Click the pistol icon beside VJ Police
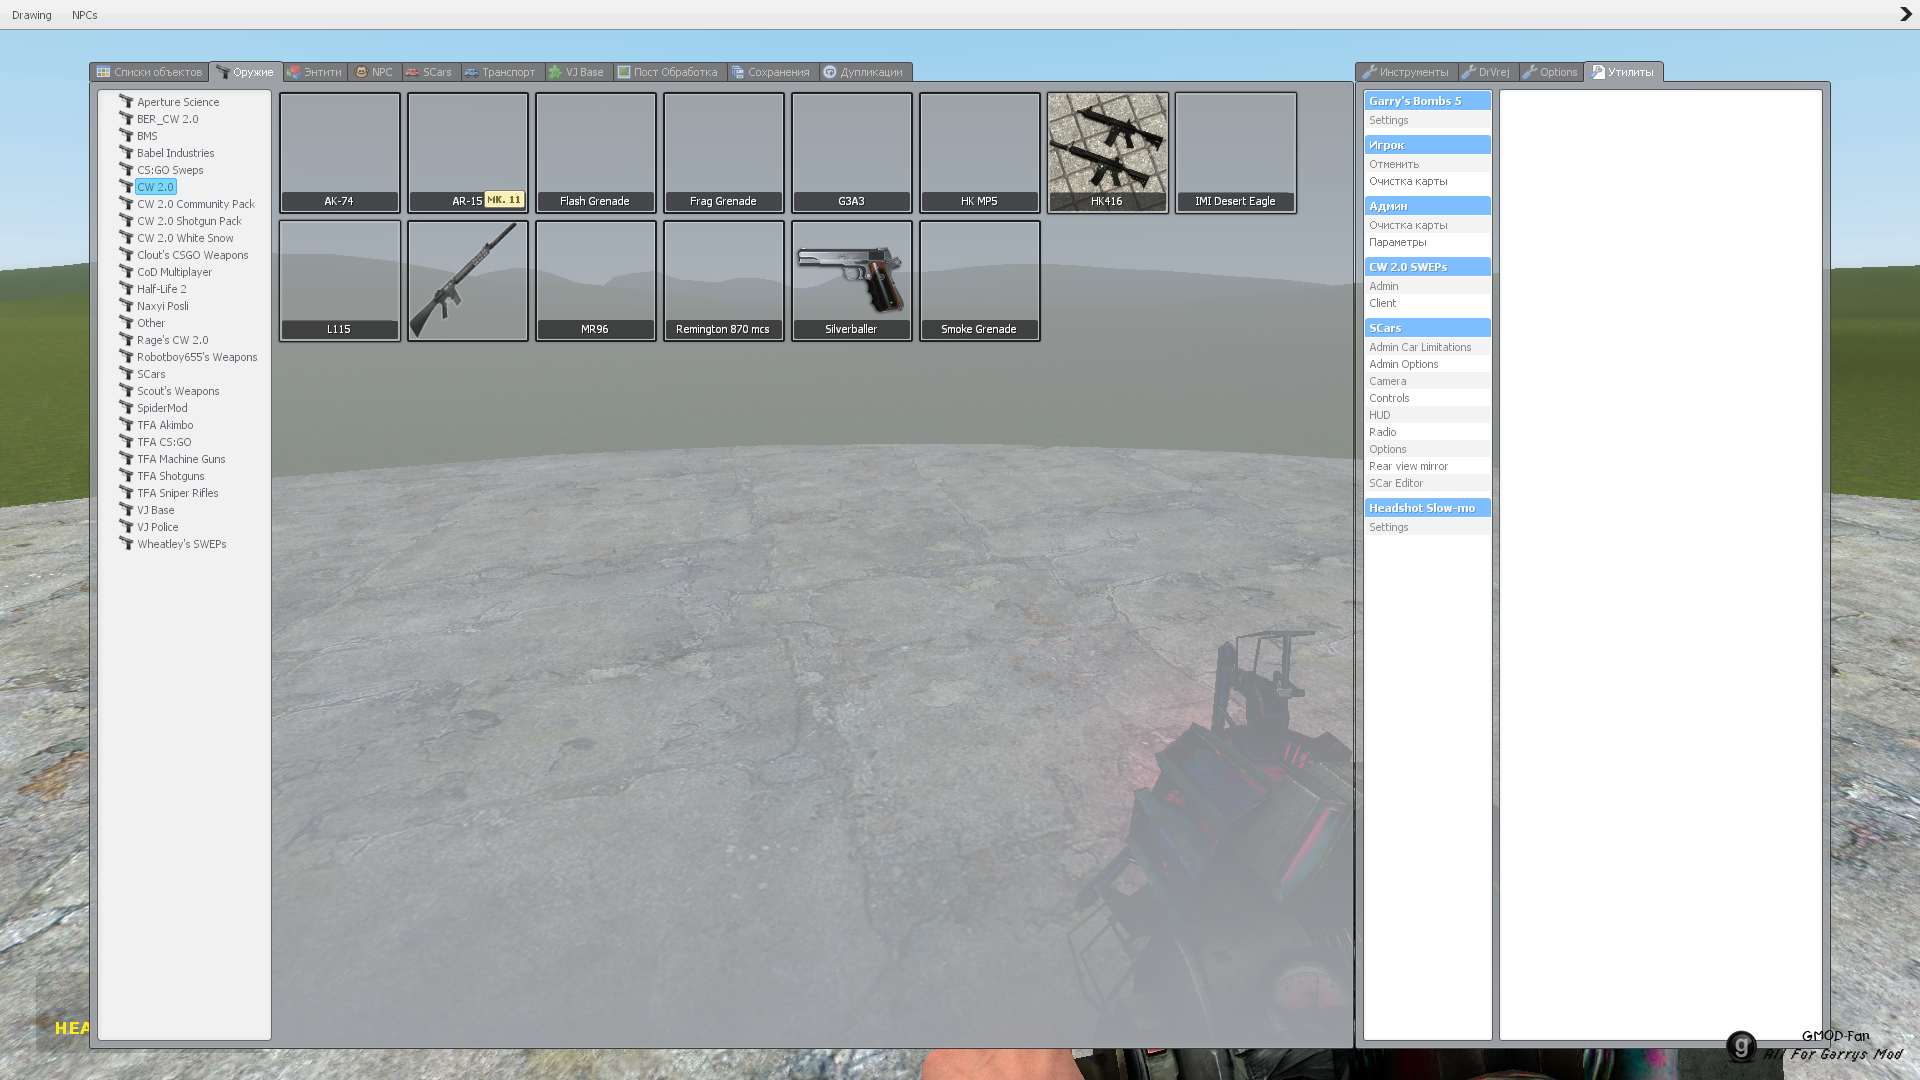The width and height of the screenshot is (1920, 1080). click(x=126, y=526)
